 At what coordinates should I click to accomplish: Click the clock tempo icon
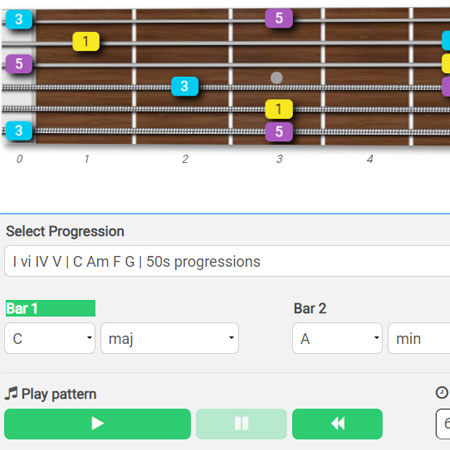(442, 392)
